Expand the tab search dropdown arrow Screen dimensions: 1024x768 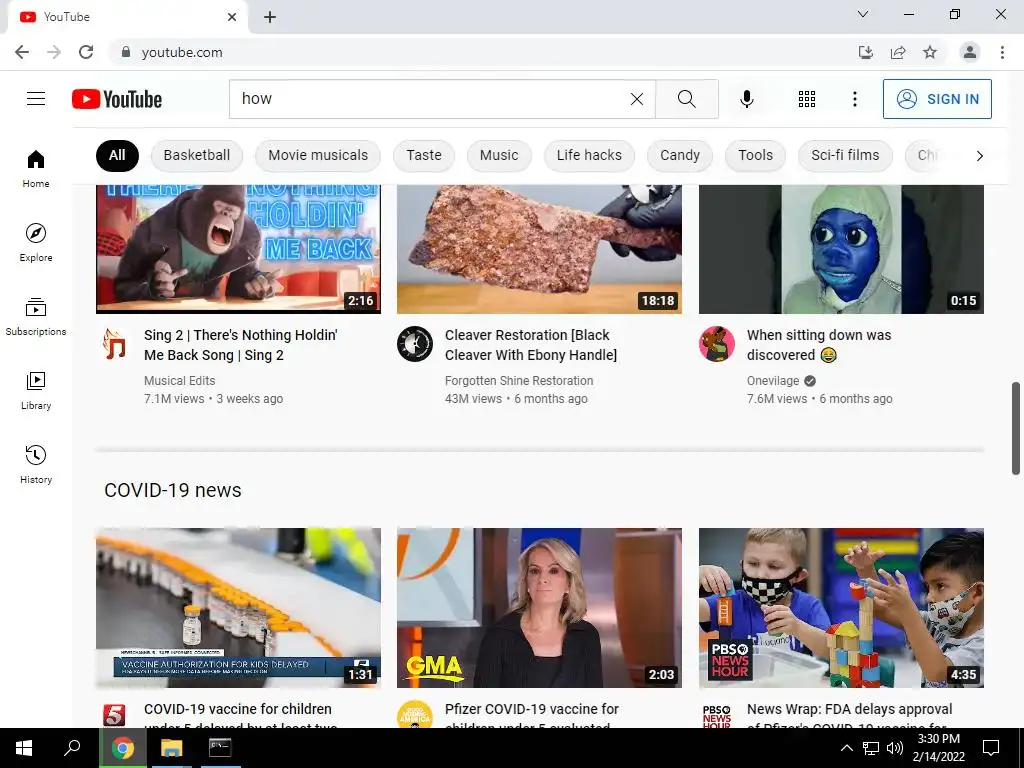point(863,14)
